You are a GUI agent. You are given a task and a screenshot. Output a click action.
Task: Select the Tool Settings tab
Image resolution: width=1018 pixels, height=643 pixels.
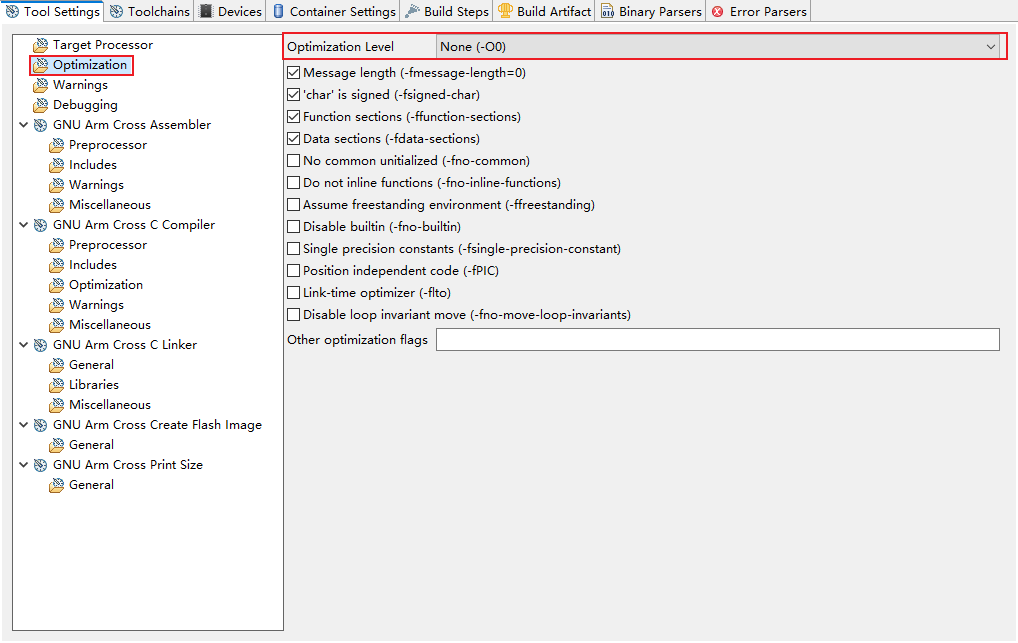(x=53, y=12)
